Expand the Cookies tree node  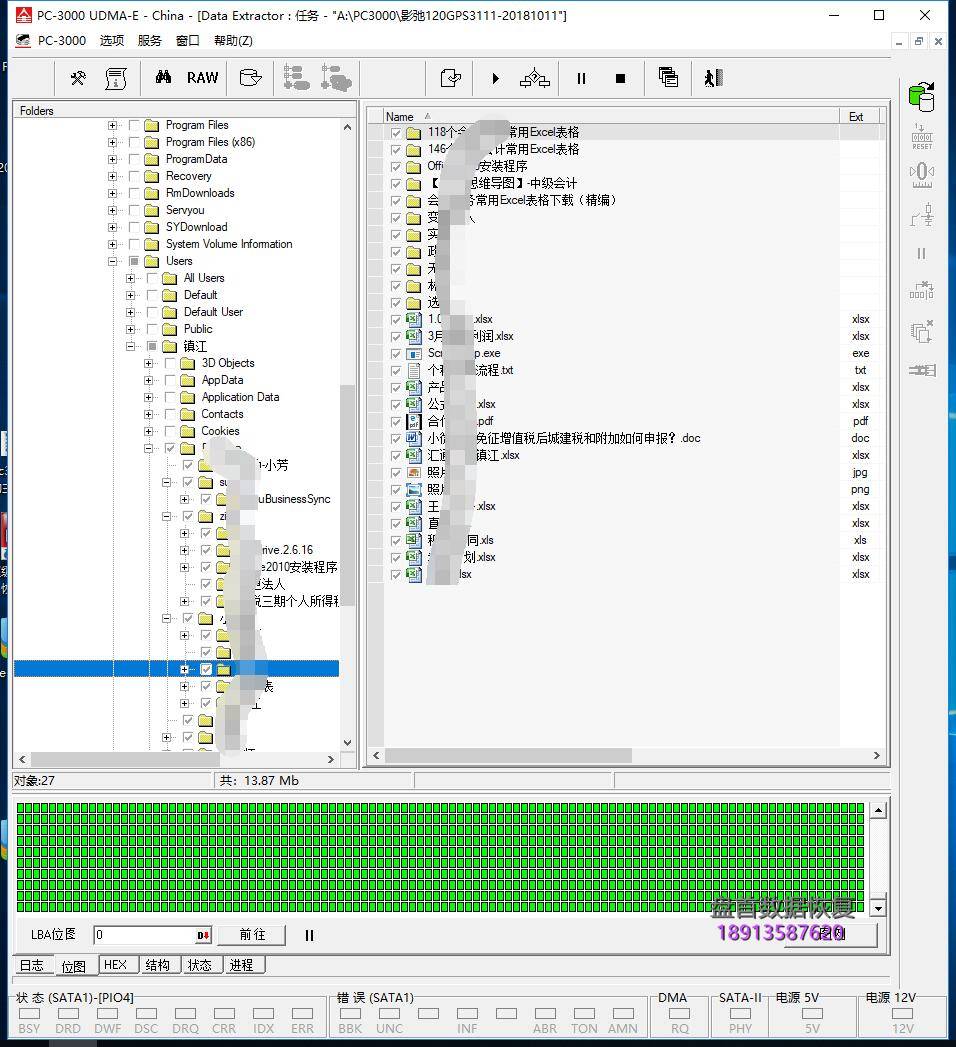point(148,431)
